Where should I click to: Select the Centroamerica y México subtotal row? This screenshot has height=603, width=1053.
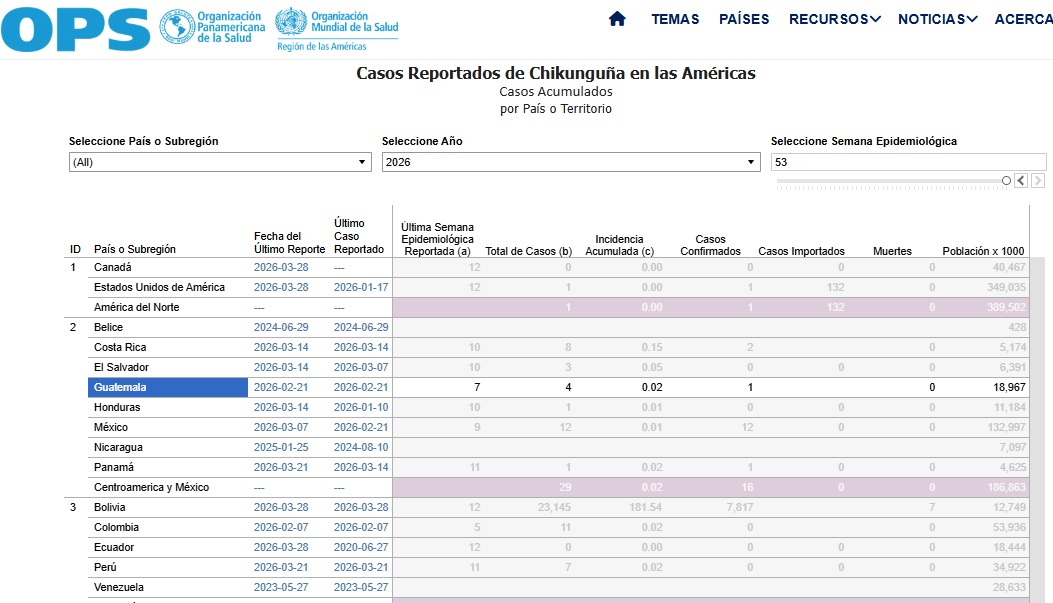tap(151, 487)
